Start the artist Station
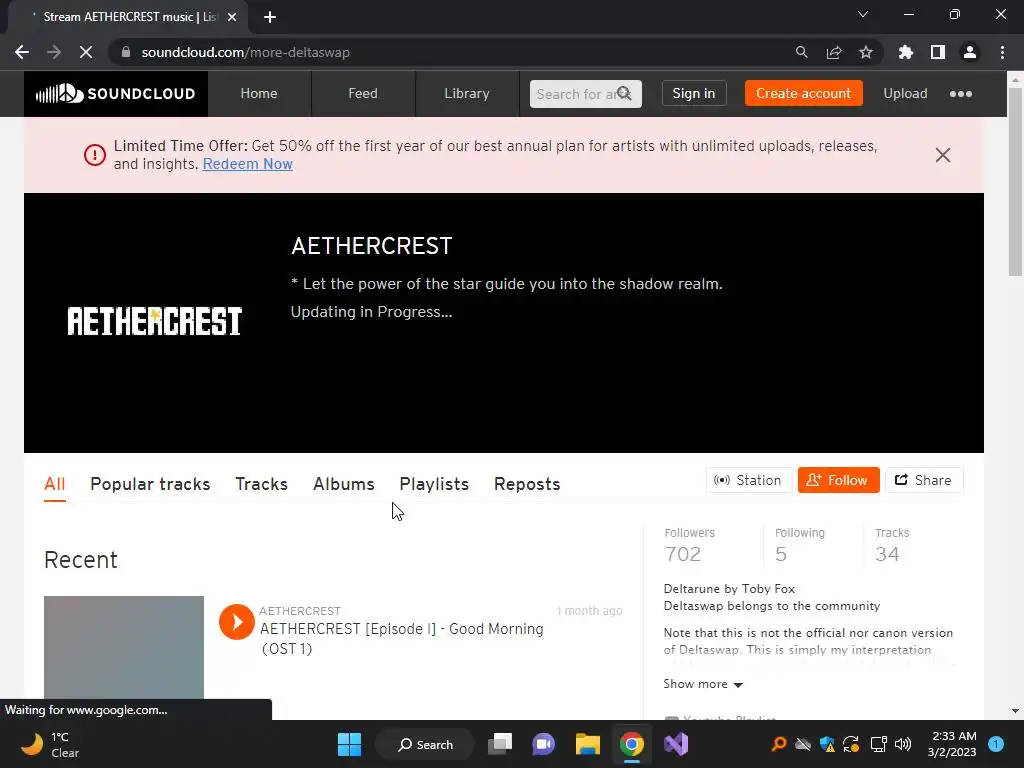This screenshot has height=768, width=1024. click(x=748, y=480)
